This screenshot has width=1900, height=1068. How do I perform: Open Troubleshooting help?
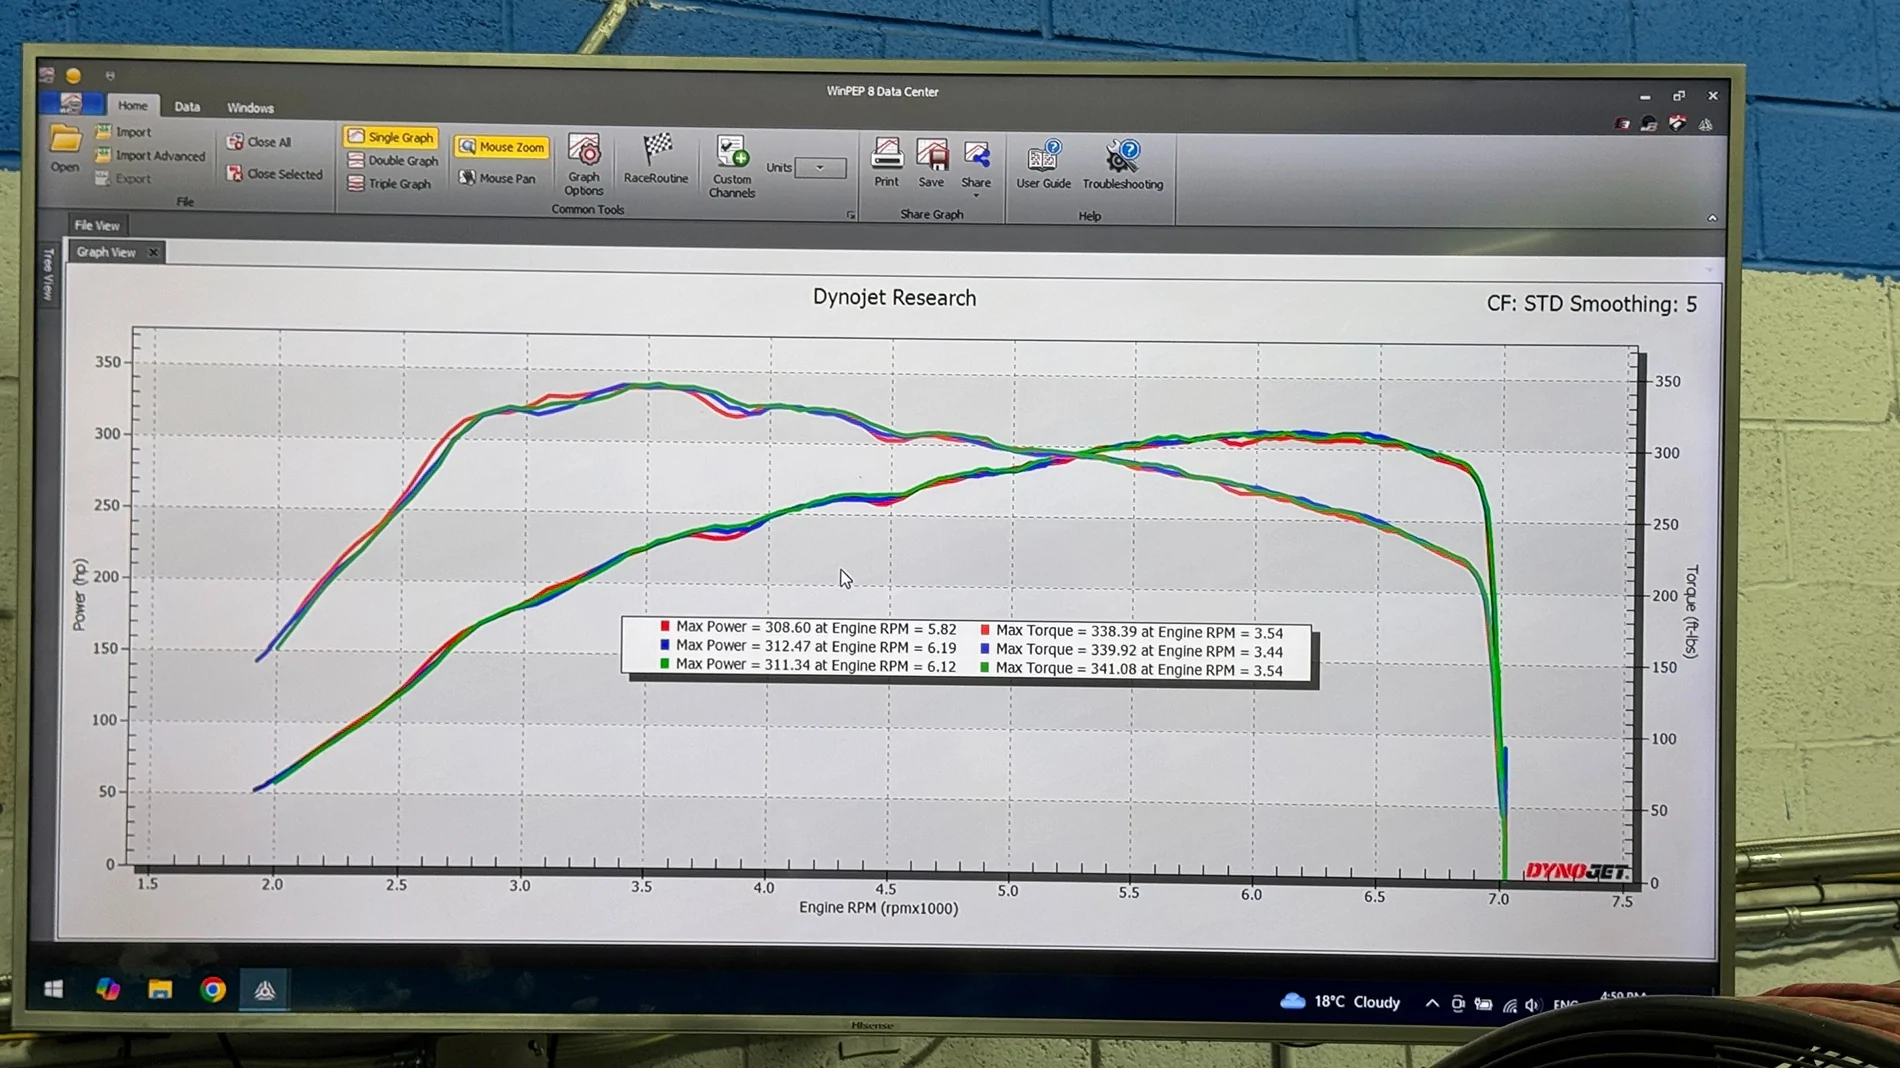click(x=1122, y=165)
